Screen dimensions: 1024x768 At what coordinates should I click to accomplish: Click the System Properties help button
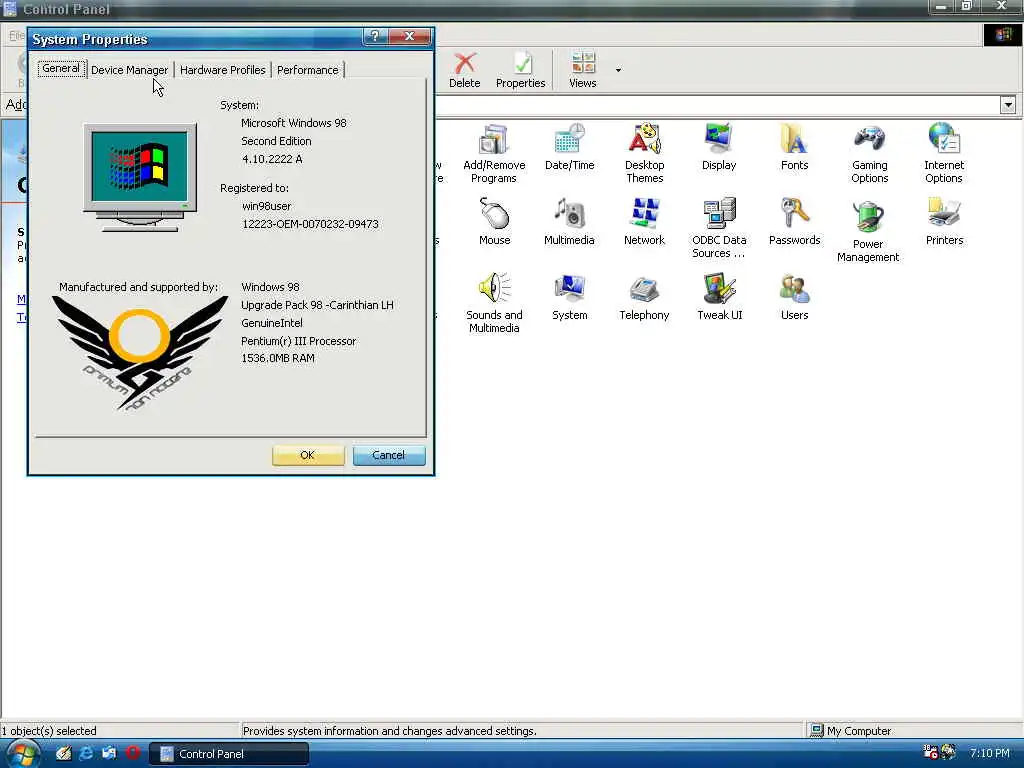pyautogui.click(x=375, y=36)
